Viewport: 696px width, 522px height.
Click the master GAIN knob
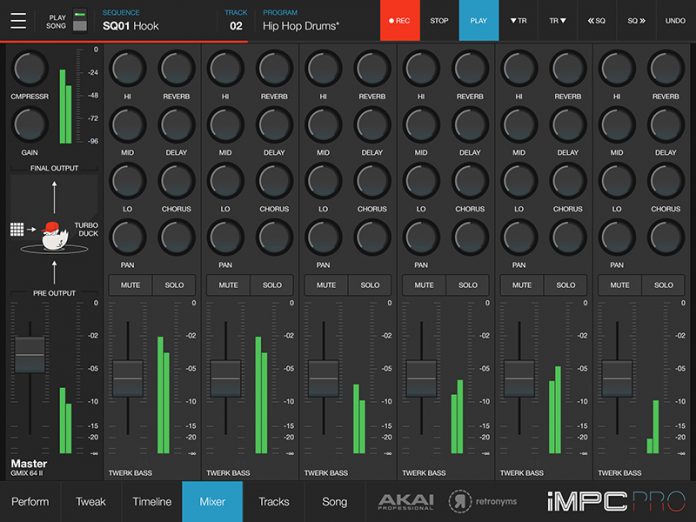(30, 125)
